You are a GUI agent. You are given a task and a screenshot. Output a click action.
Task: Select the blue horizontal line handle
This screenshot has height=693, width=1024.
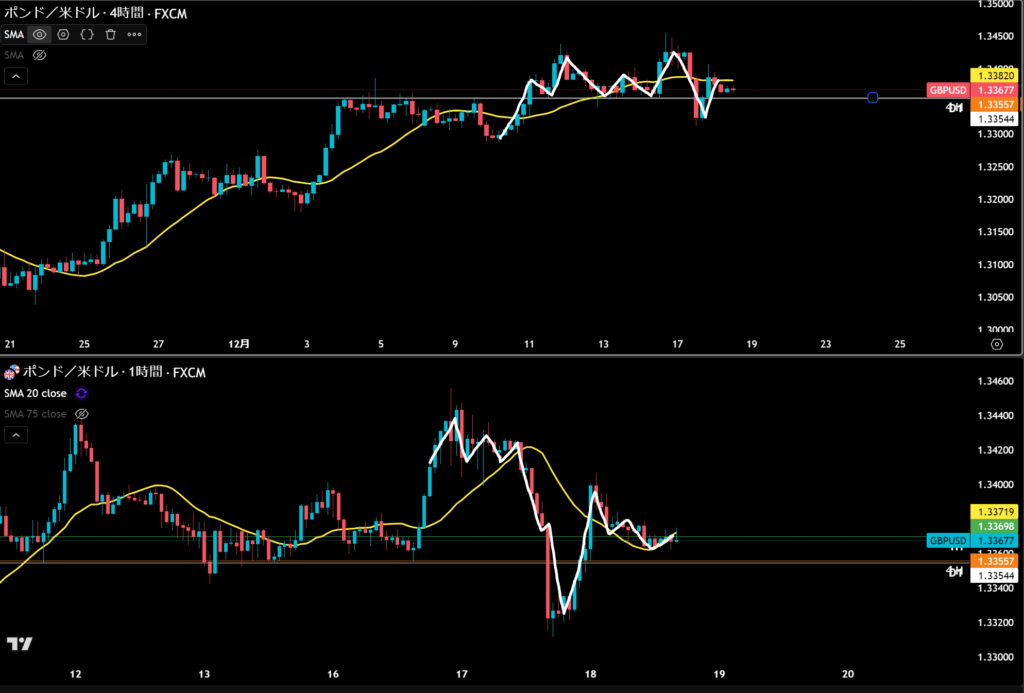873,98
